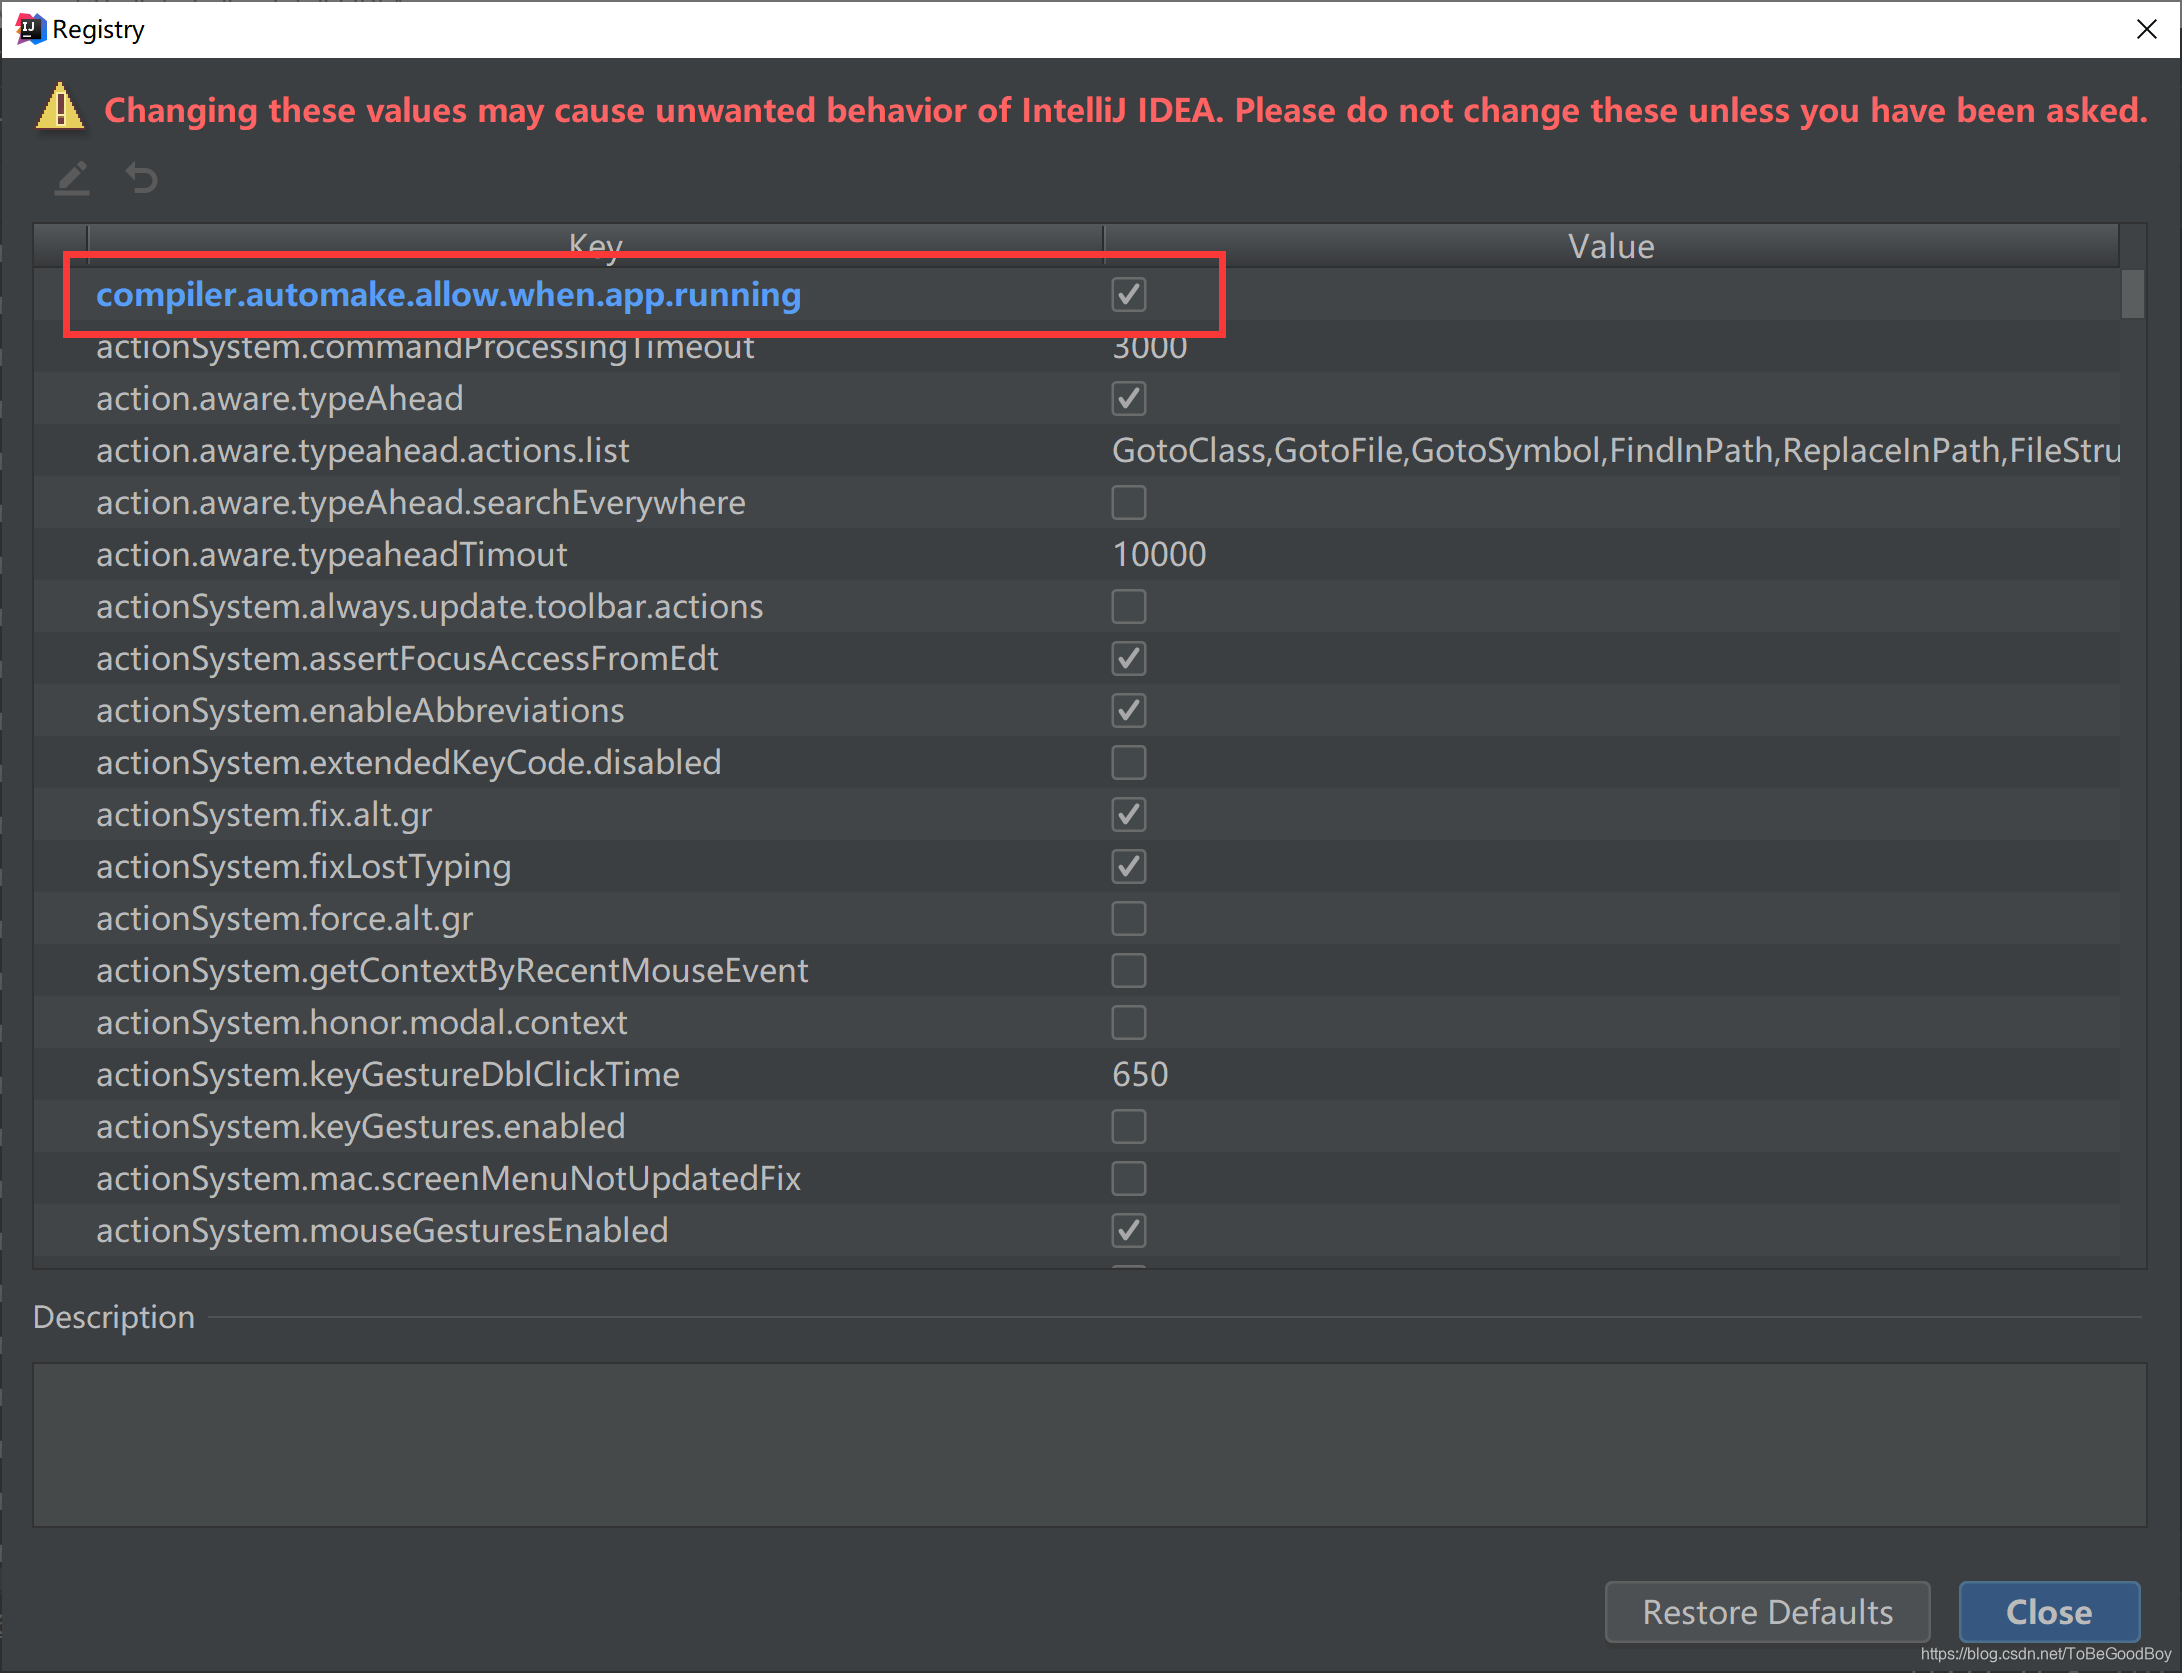
Task: Select action.aware.typeaheadTimout value 10000
Action: (1159, 555)
